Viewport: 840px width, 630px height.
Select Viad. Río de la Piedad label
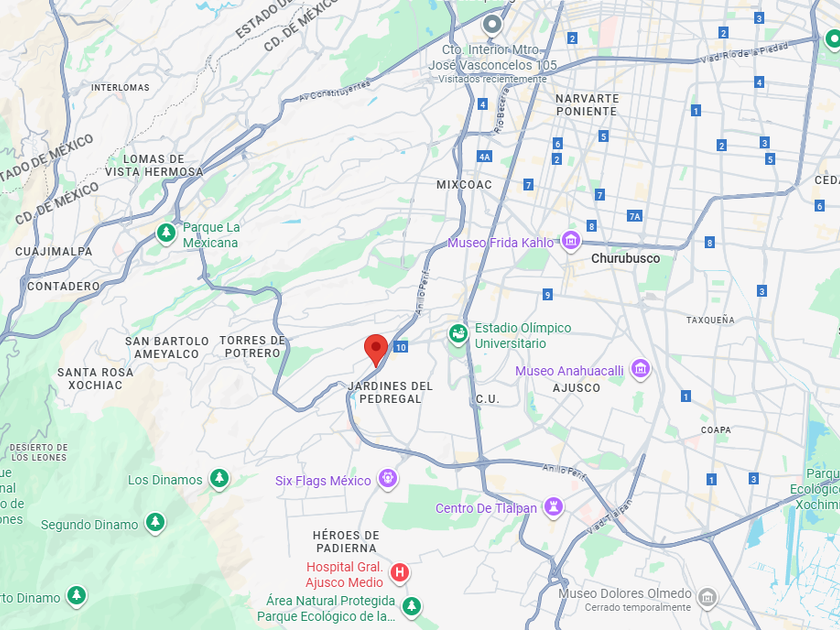click(745, 52)
